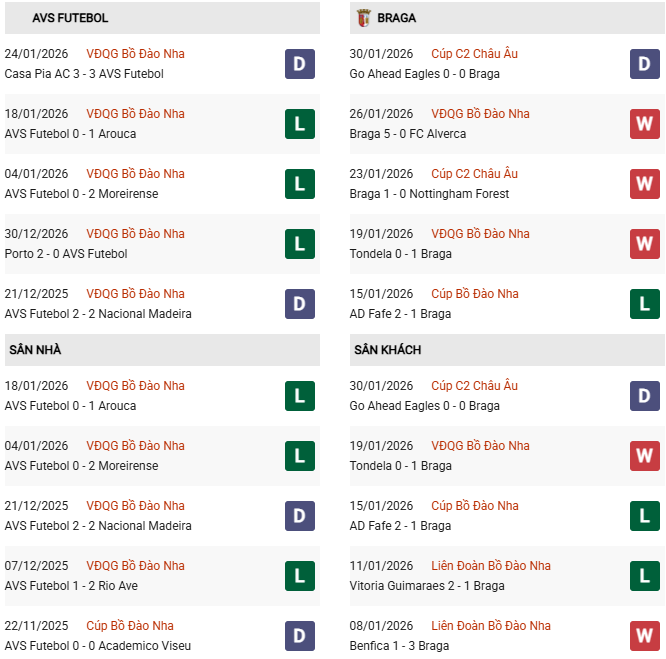Screen dimensions: 666x659
Task: Click L badge for Vitoria Guimaraes match
Action: (645, 576)
